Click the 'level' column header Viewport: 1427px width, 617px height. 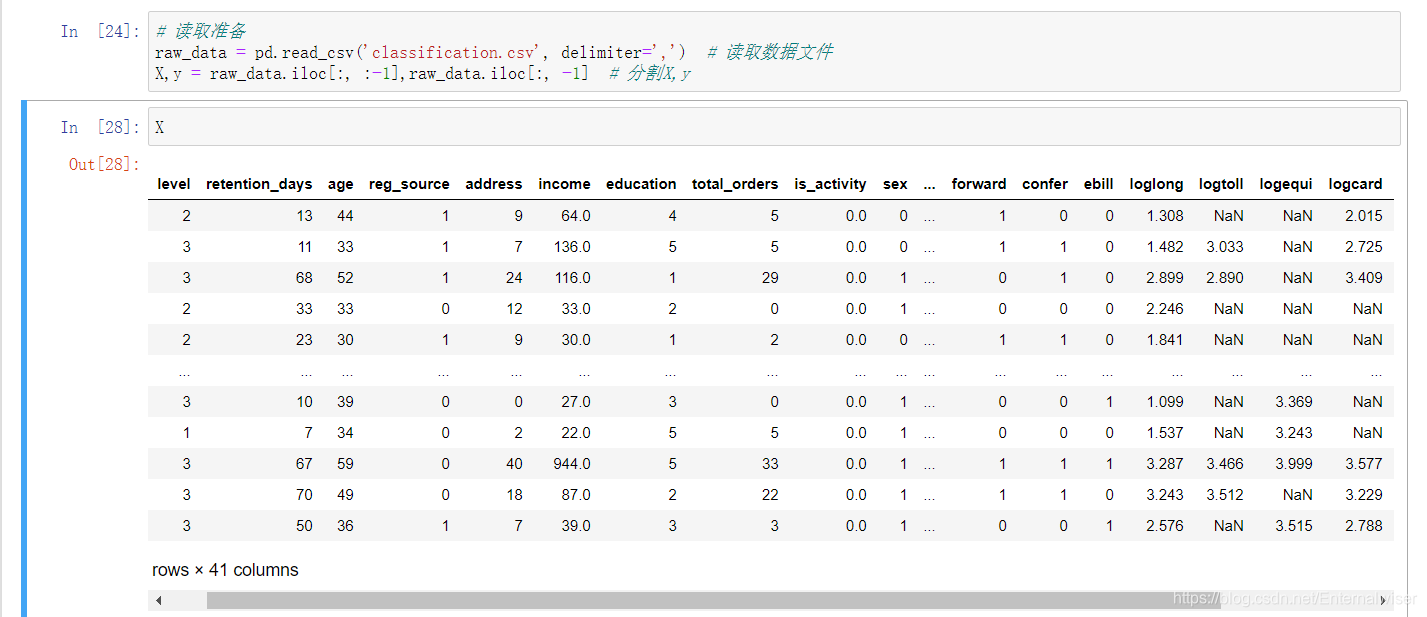[174, 184]
